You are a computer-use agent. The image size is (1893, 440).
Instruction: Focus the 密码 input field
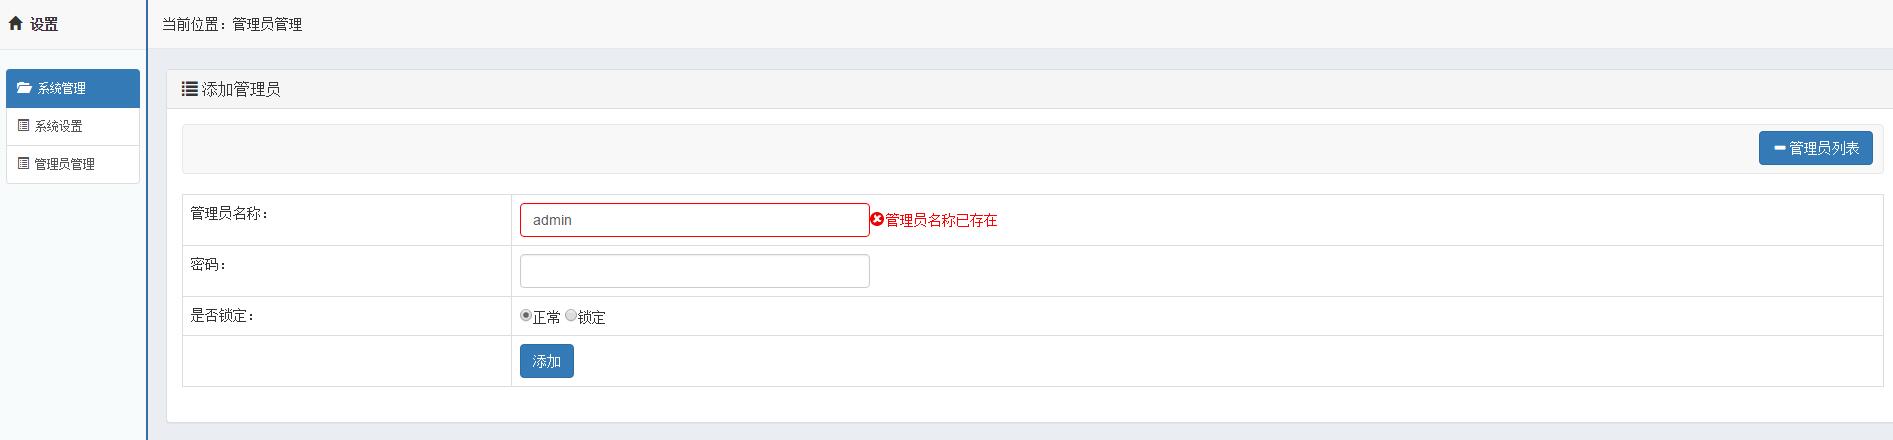[694, 271]
